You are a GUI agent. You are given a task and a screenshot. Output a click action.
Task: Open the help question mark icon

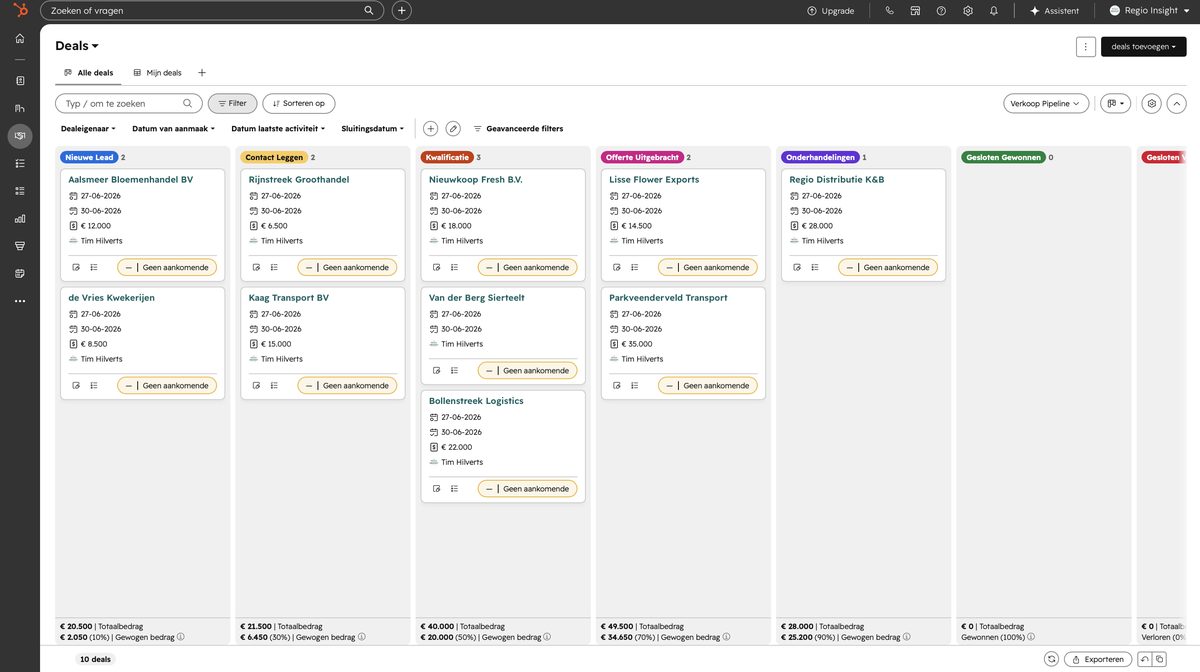(x=941, y=11)
